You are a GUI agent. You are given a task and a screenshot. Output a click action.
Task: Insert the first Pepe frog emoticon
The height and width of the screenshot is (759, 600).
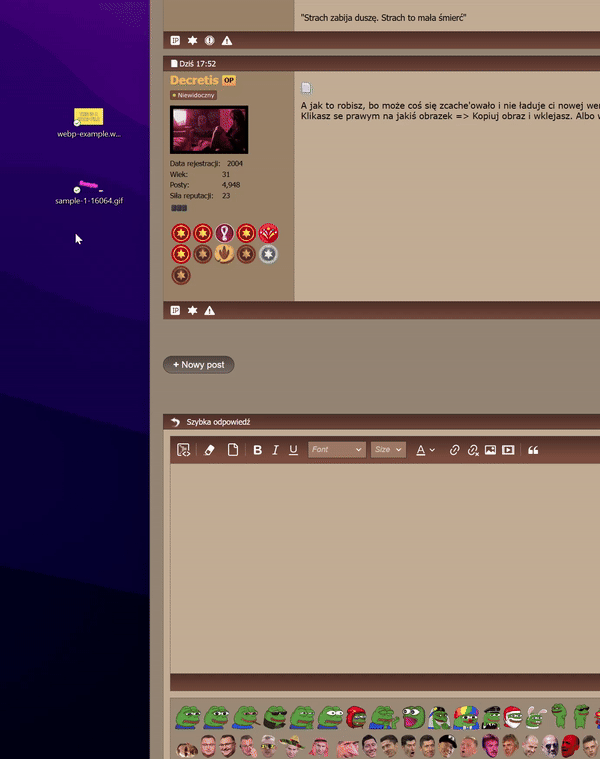tap(186, 716)
